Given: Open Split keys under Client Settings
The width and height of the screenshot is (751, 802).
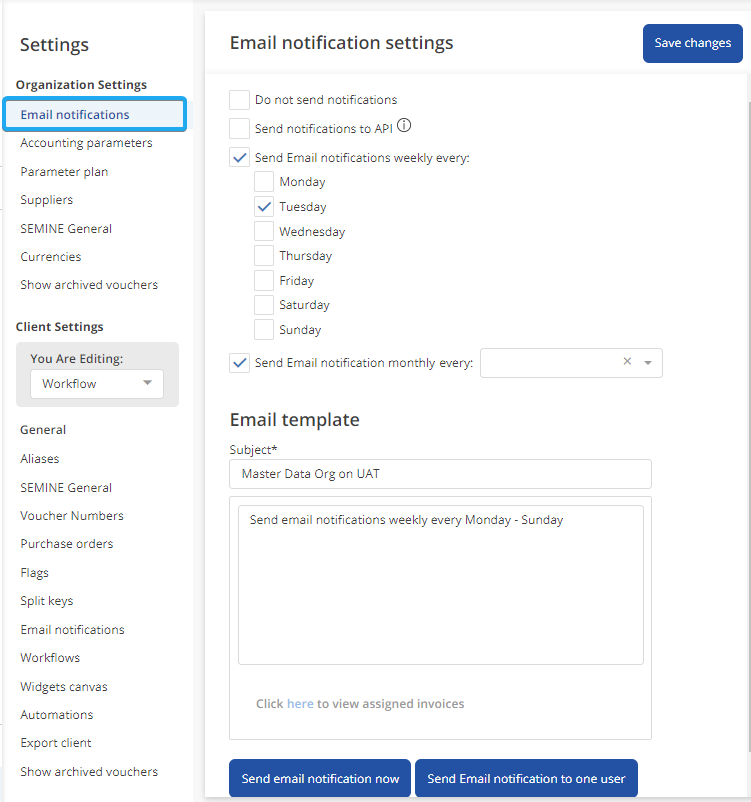Looking at the screenshot, I should click(x=46, y=601).
